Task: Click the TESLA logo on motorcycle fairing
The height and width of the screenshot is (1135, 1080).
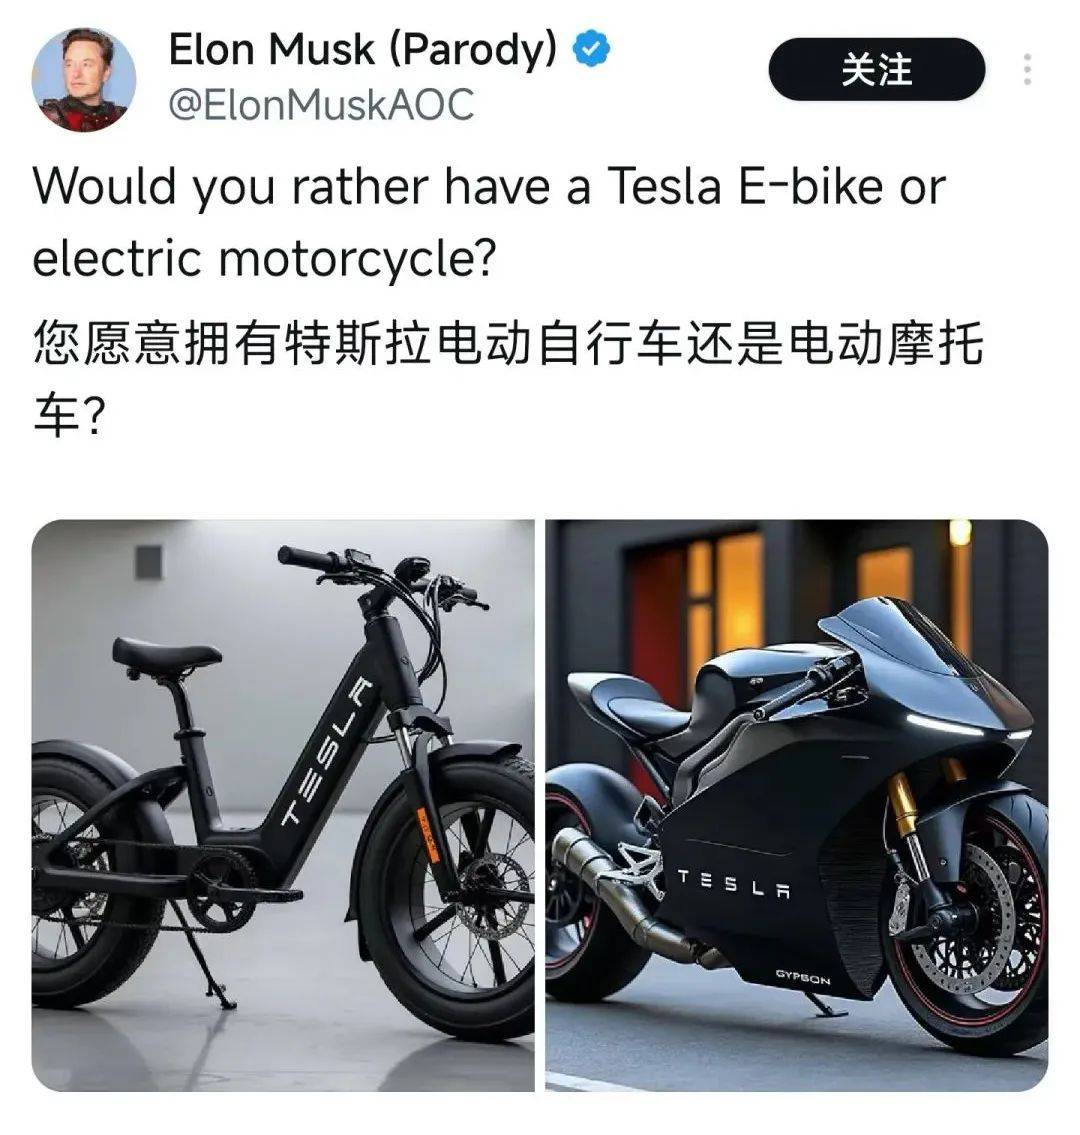Action: coord(733,884)
